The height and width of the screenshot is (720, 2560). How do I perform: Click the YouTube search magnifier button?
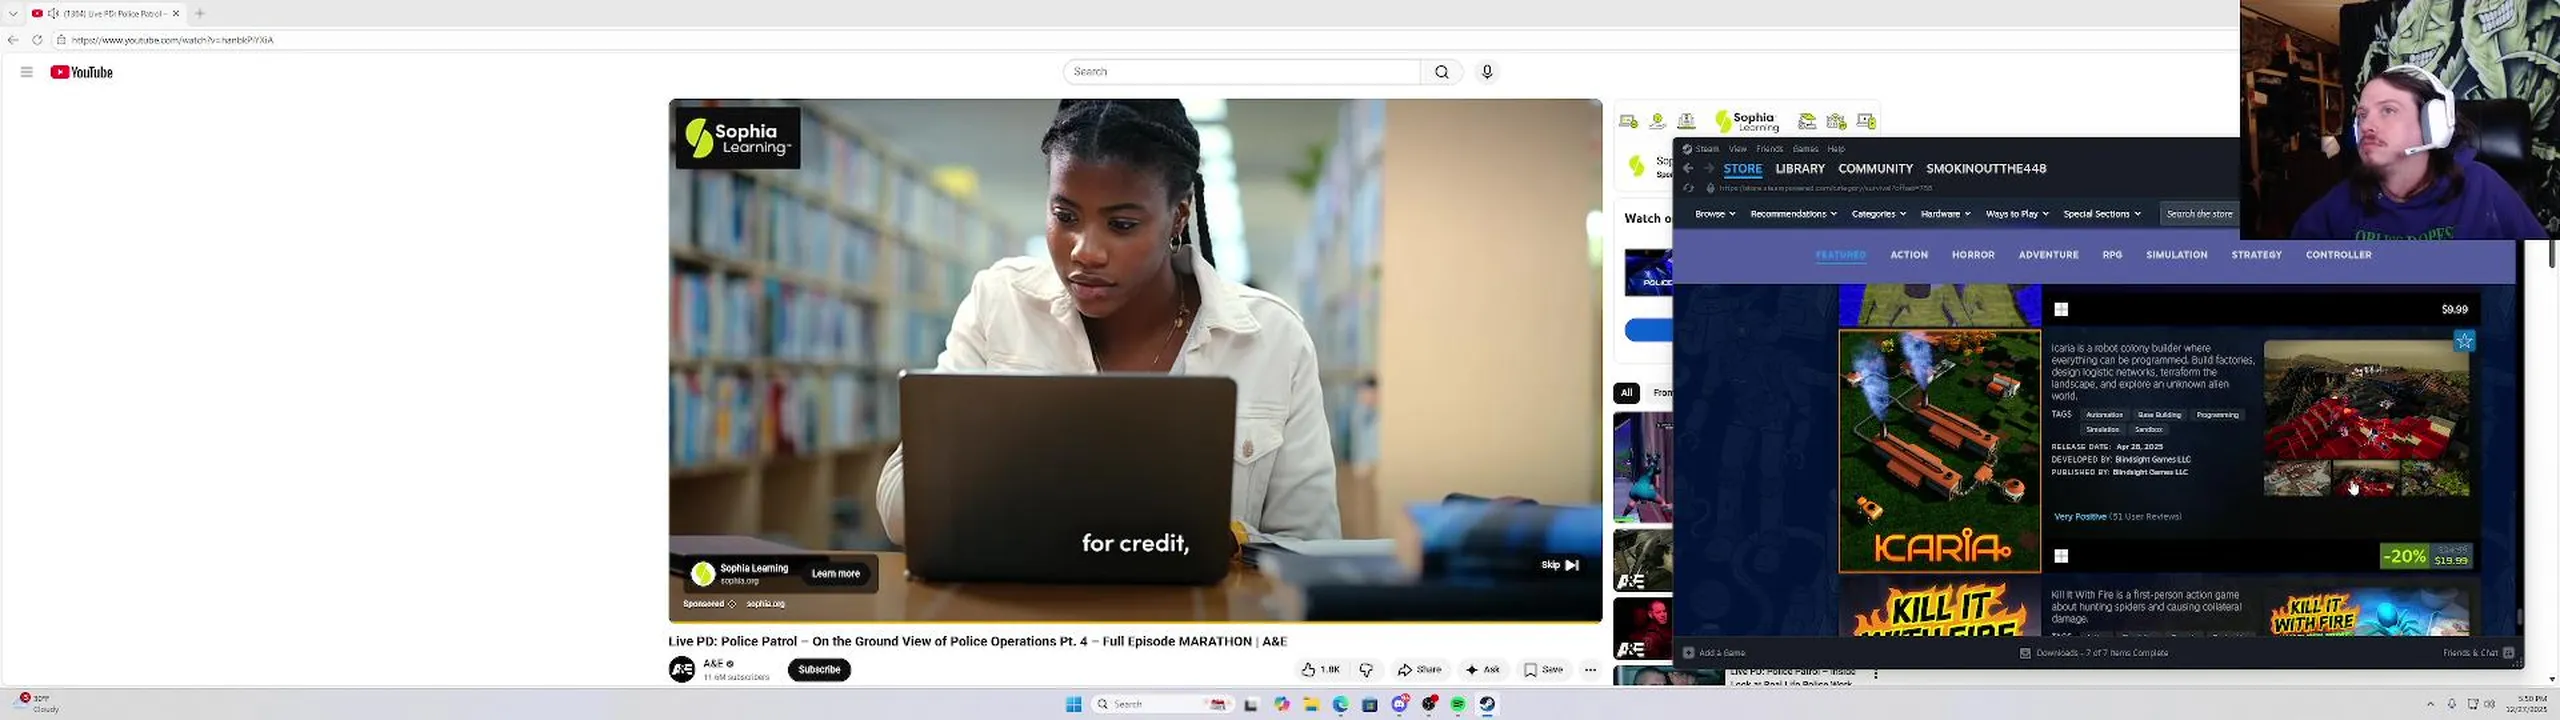(1441, 72)
